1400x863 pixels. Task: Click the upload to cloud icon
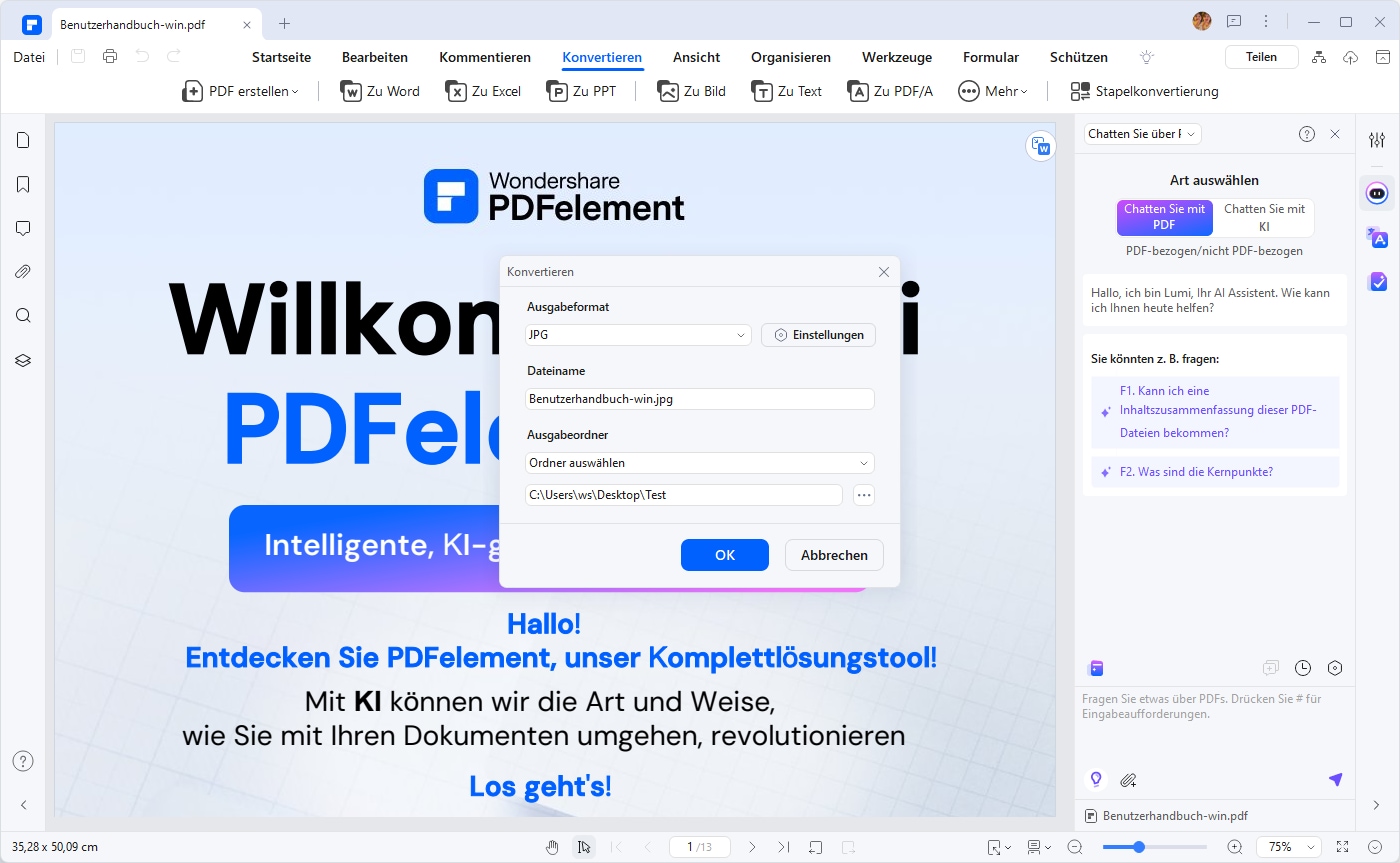pyautogui.click(x=1351, y=57)
